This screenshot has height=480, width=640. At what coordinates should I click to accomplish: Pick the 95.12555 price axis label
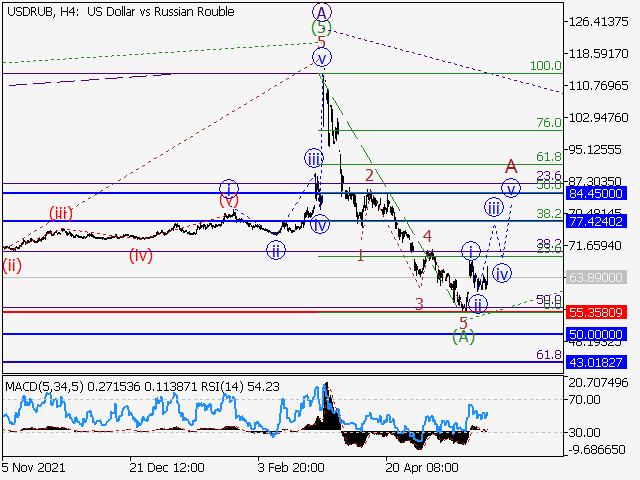[595, 149]
